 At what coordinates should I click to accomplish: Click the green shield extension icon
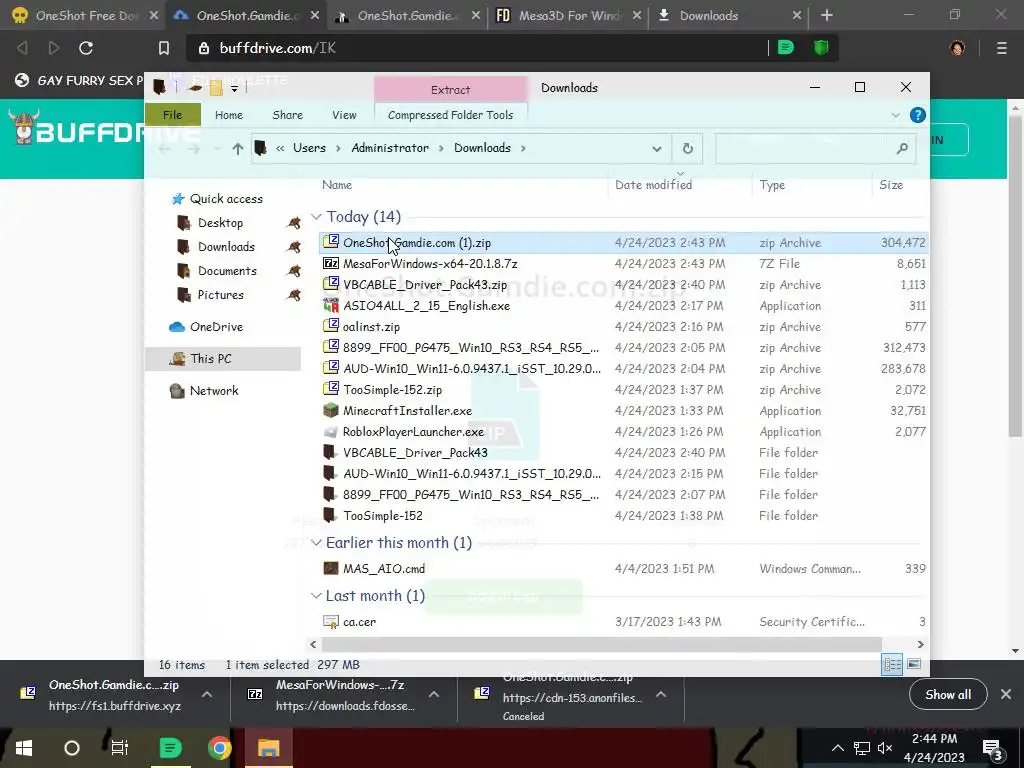coord(821,47)
